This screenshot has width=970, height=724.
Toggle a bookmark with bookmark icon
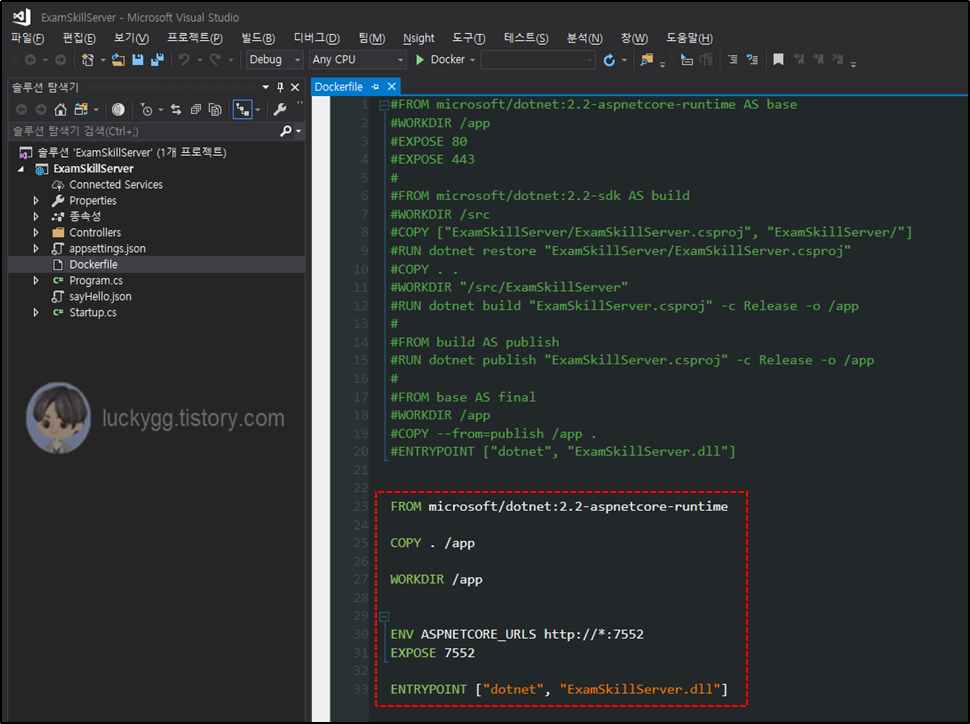(x=778, y=59)
